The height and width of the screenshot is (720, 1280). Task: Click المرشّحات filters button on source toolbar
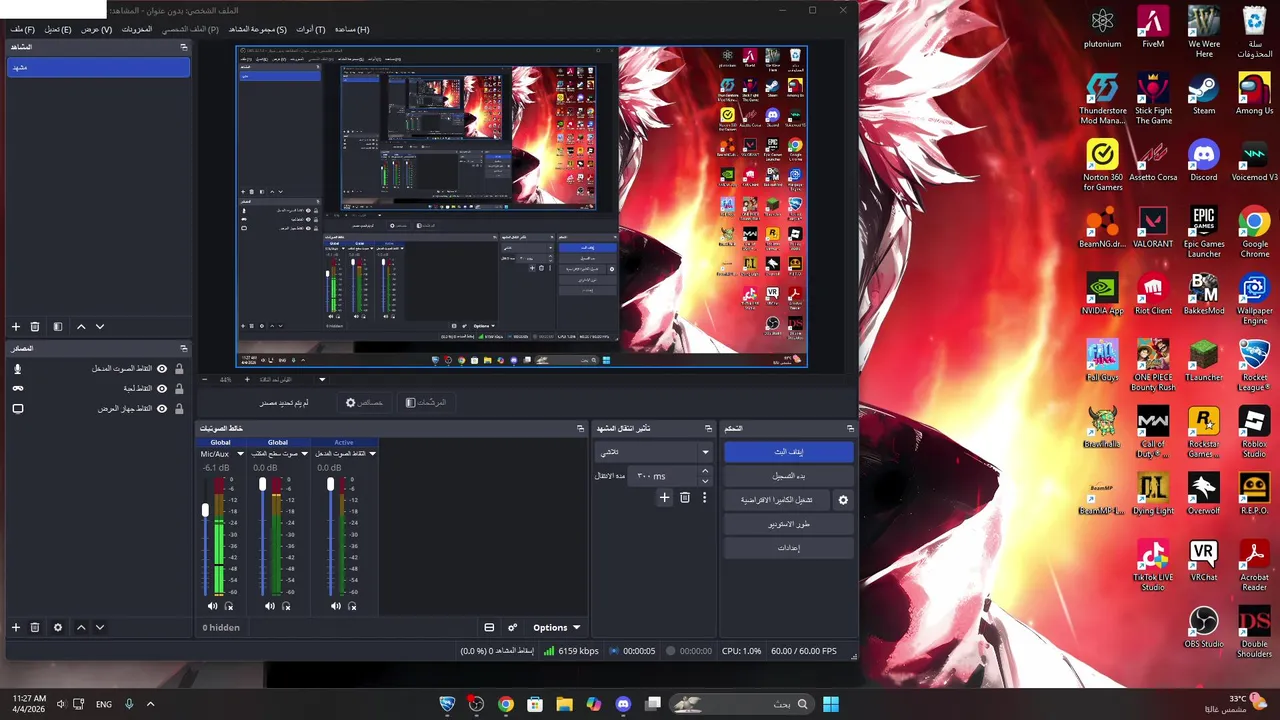pyautogui.click(x=427, y=402)
